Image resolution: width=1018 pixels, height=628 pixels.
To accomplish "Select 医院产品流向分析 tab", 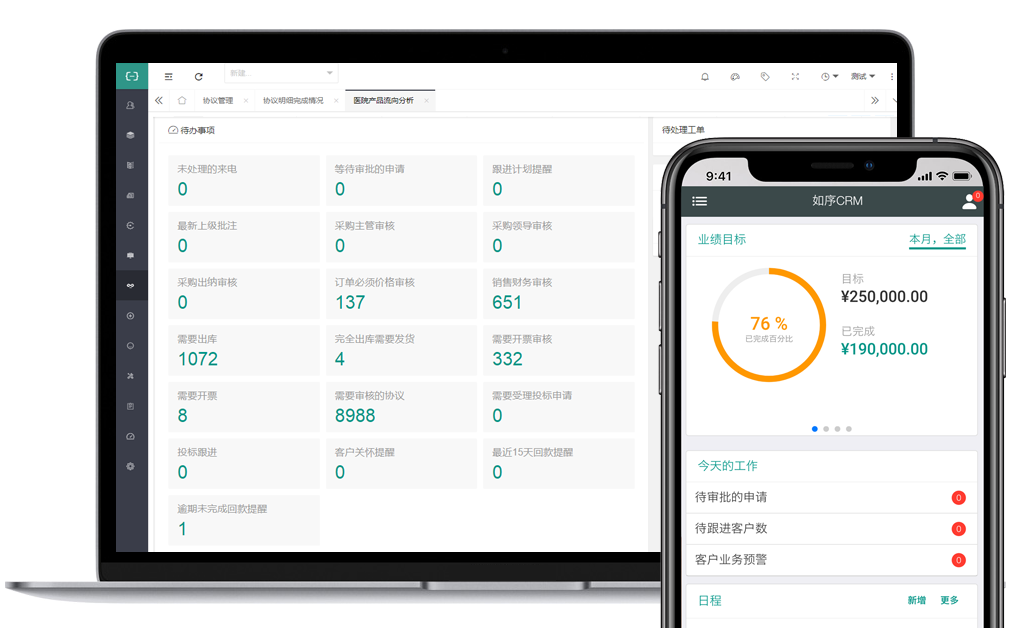I will pyautogui.click(x=383, y=101).
